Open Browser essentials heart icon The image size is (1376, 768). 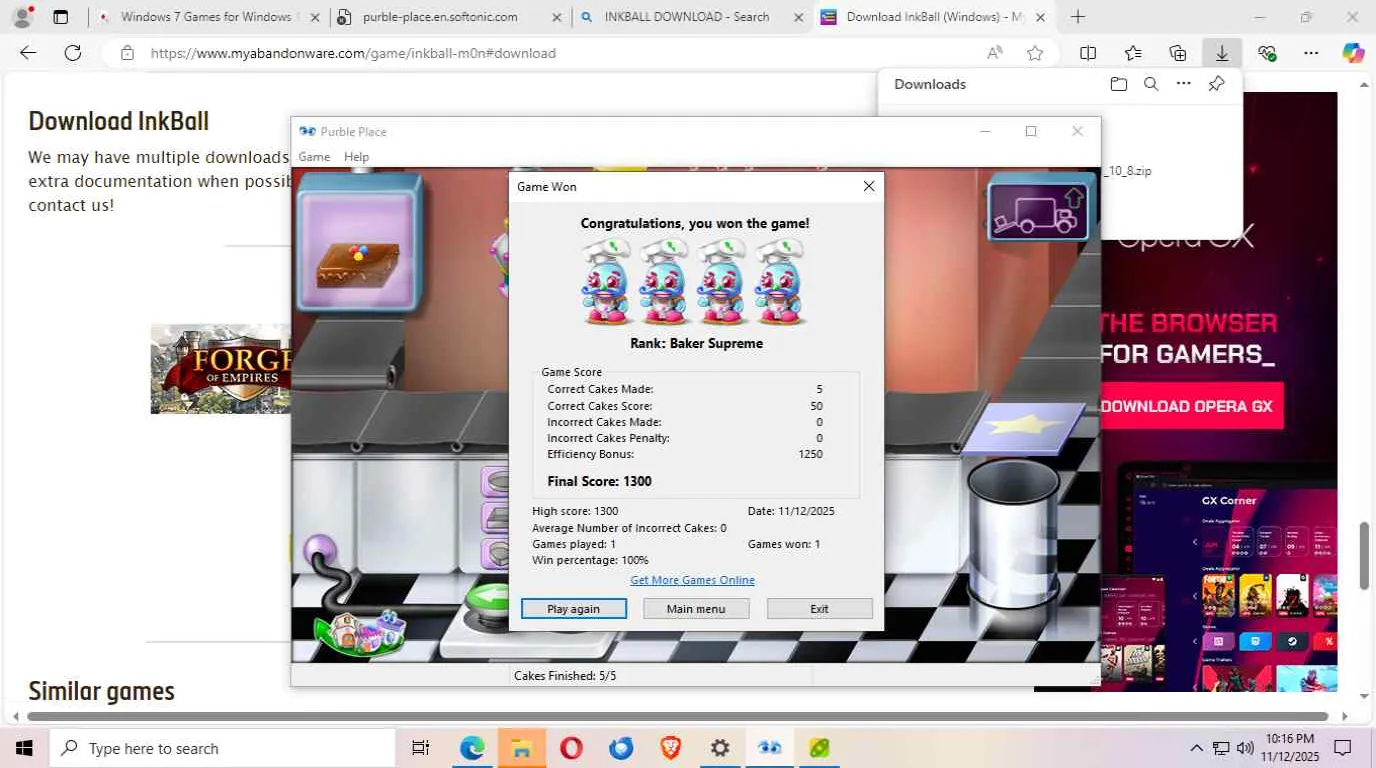click(1267, 53)
